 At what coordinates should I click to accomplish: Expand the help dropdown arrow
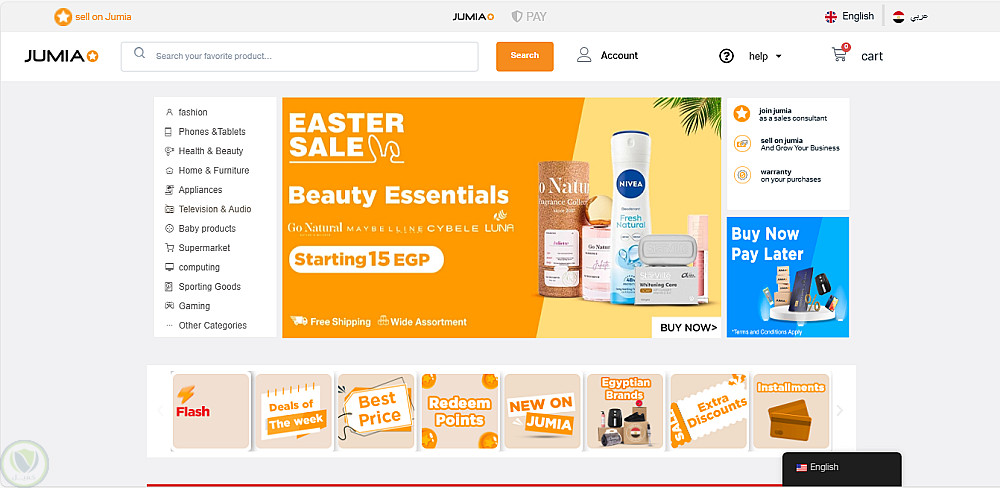(778, 56)
